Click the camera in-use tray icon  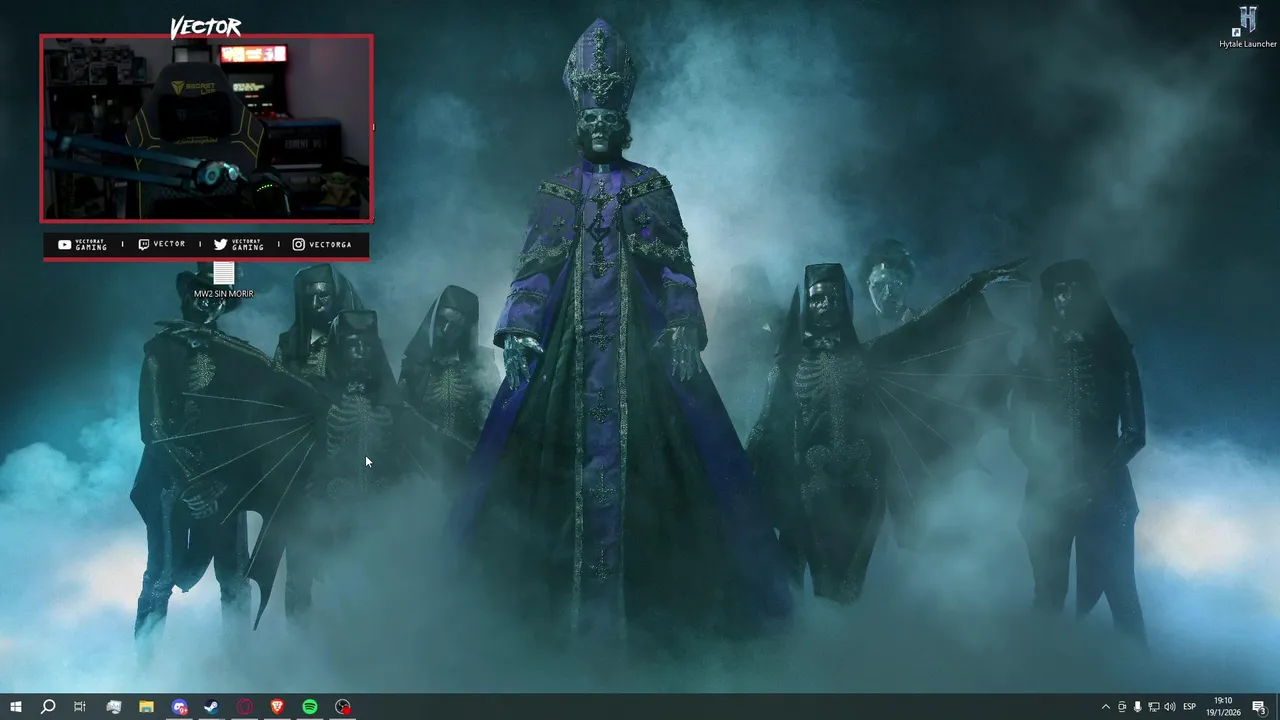(1122, 707)
